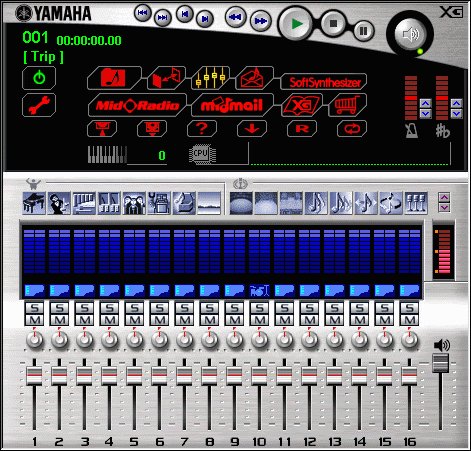Viewport: 471px width, 451px height.
Task: Skip to the next song
Action: tap(205, 19)
